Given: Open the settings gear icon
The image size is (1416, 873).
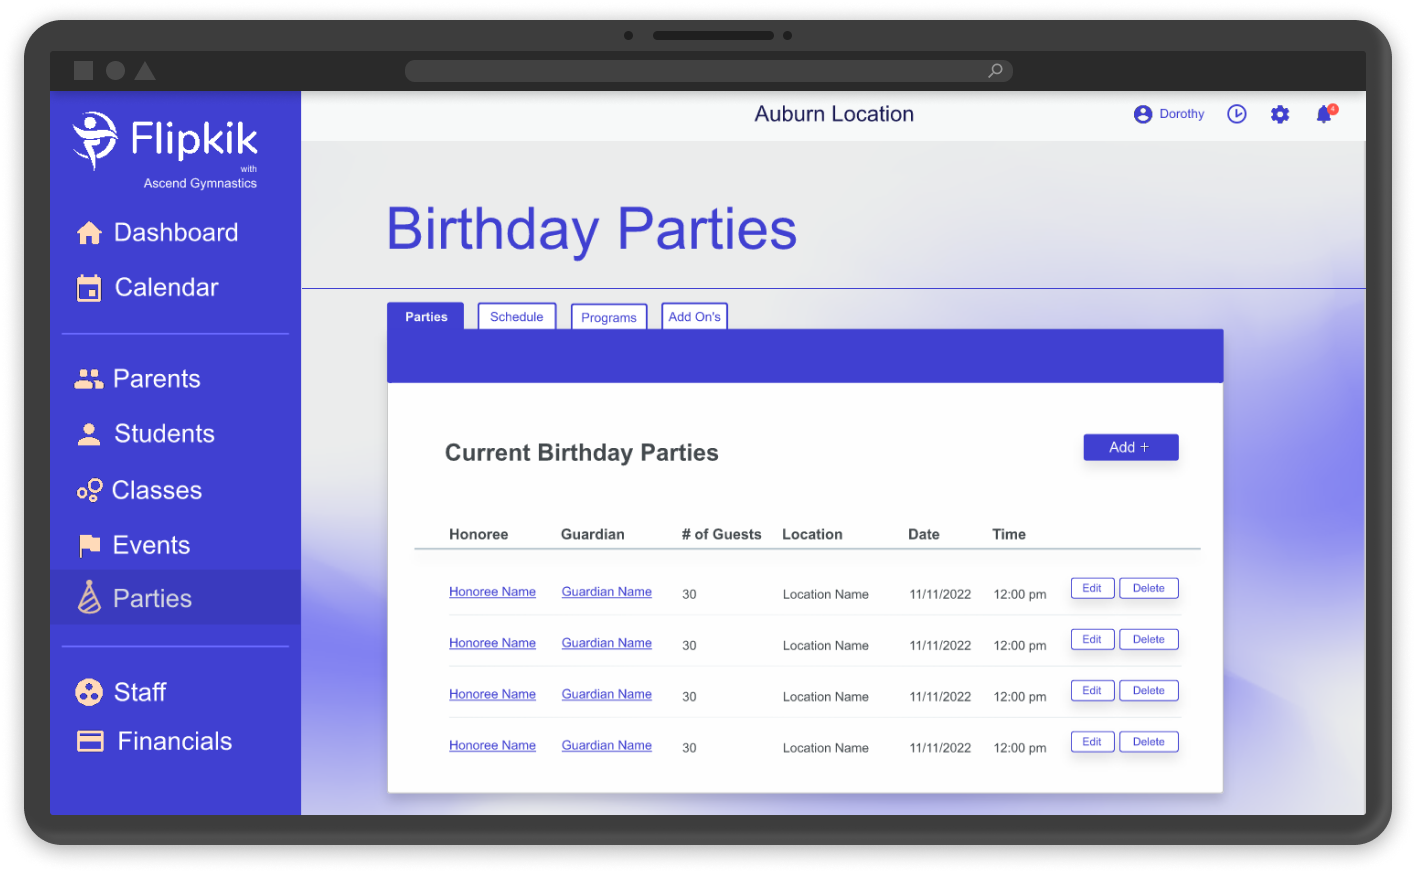Looking at the screenshot, I should [x=1280, y=114].
